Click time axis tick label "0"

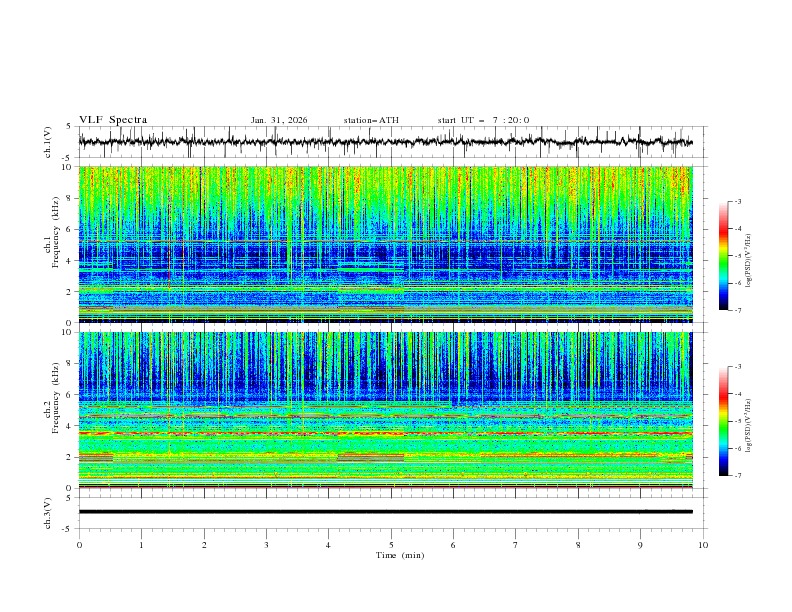tap(79, 545)
